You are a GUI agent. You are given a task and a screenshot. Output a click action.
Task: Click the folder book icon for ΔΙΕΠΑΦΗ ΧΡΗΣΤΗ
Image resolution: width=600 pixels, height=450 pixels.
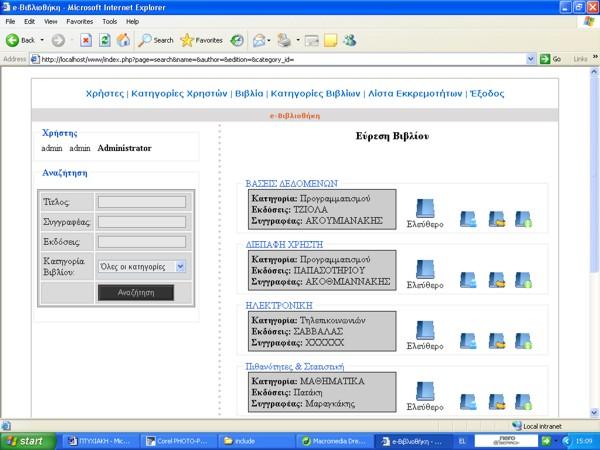point(497,280)
